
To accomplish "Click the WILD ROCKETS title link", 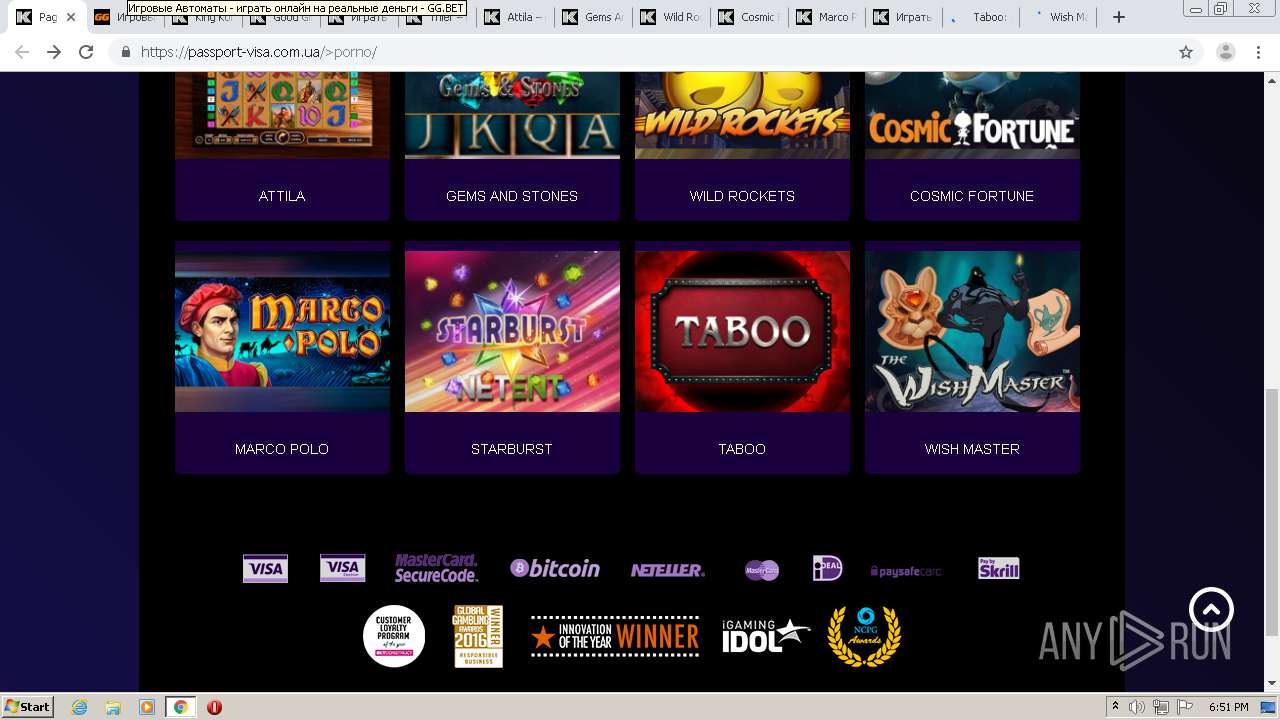I will [742, 196].
